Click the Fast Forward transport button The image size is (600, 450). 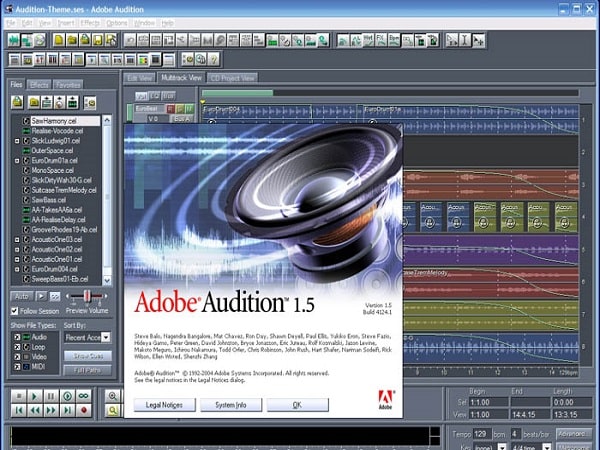coord(51,411)
